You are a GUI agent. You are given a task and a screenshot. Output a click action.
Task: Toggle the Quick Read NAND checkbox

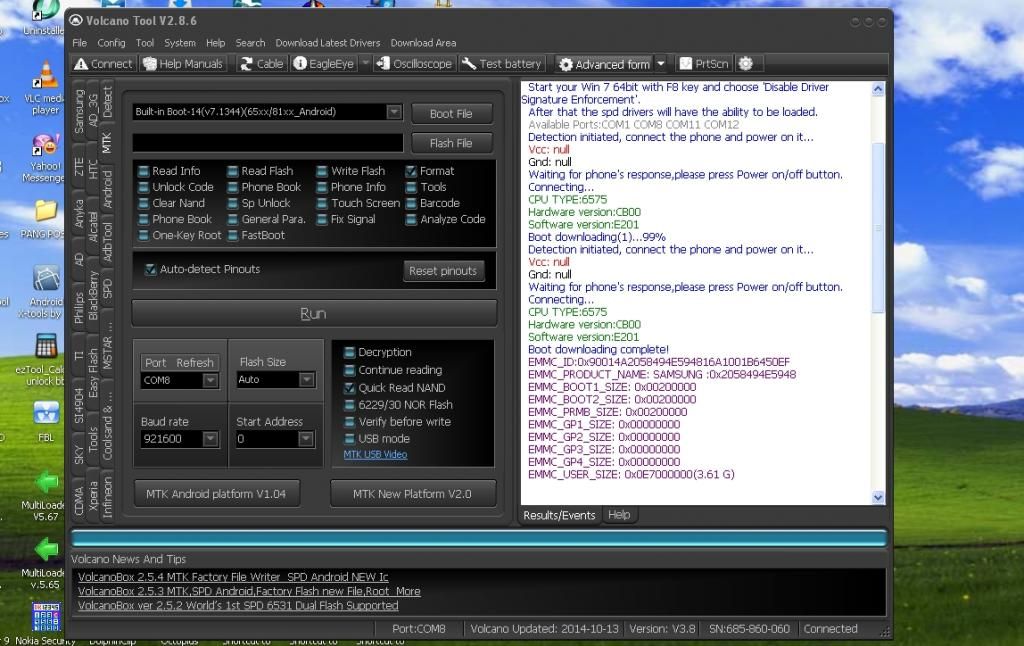[349, 388]
